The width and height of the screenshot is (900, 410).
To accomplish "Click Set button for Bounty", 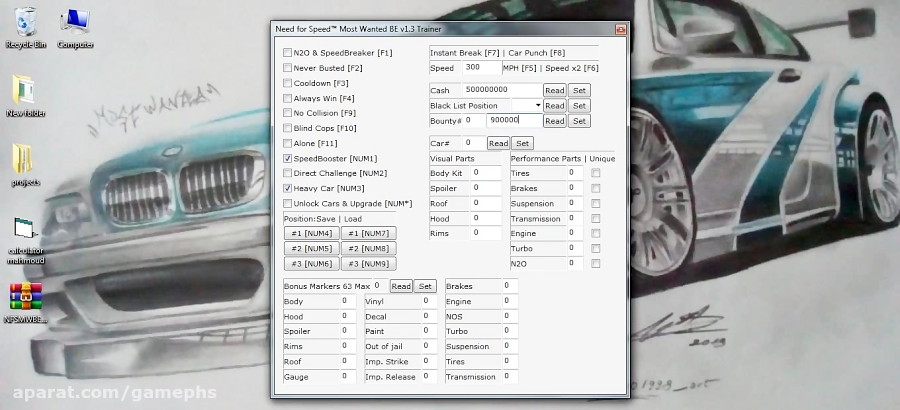I will coord(579,121).
